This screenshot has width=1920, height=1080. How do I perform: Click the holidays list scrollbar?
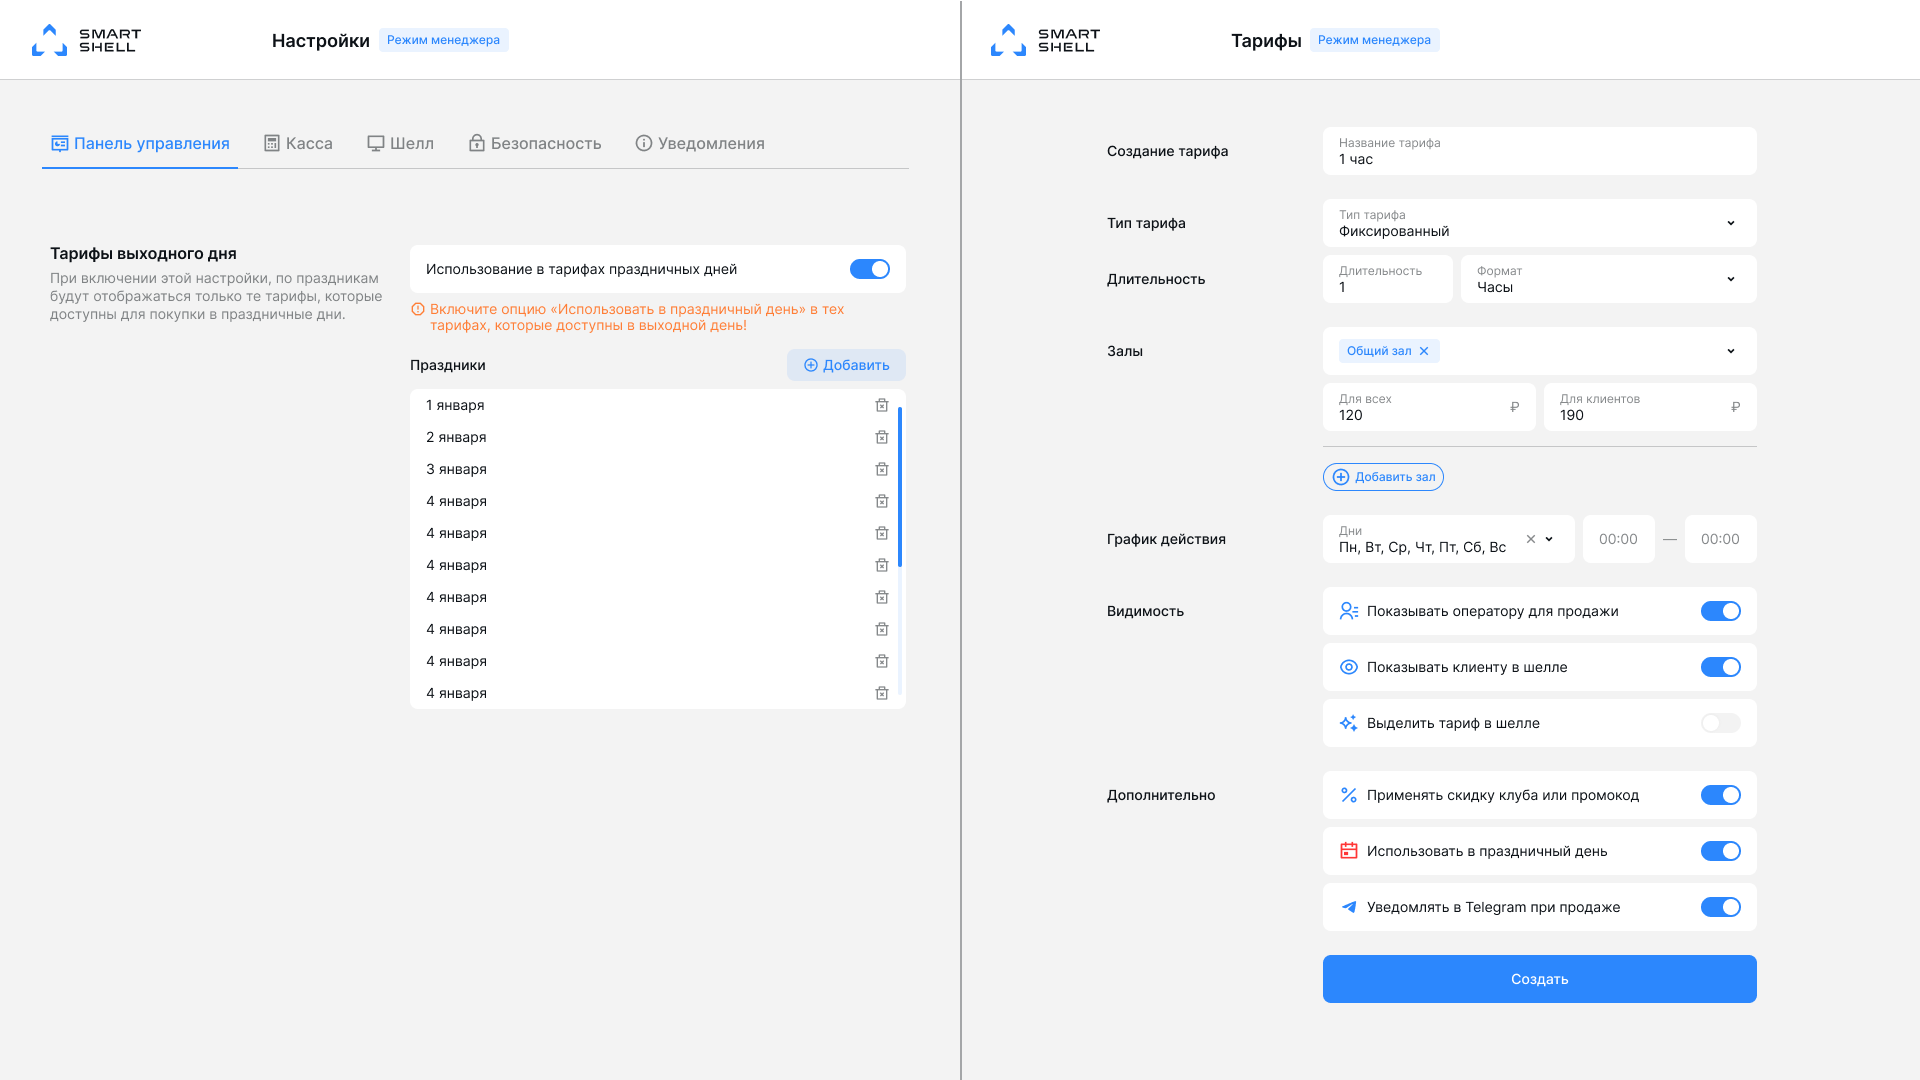click(x=900, y=487)
